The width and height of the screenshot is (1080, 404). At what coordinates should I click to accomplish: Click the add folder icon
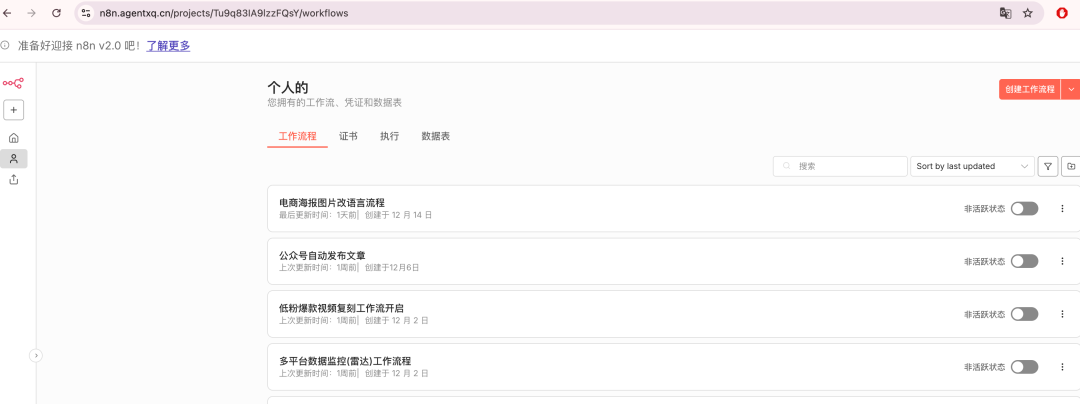coord(1071,166)
